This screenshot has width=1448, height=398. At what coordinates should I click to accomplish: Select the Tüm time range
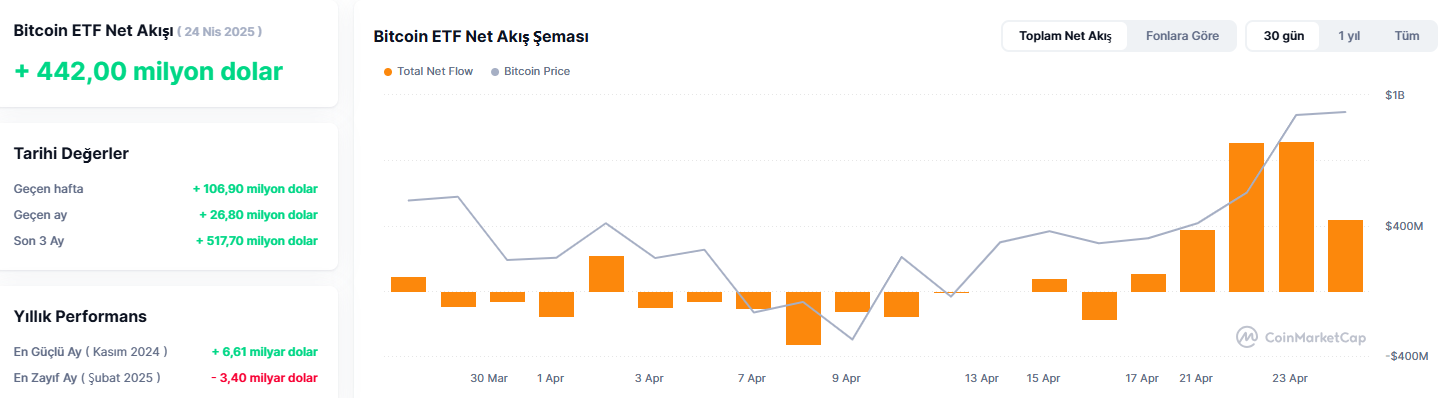(x=1407, y=36)
